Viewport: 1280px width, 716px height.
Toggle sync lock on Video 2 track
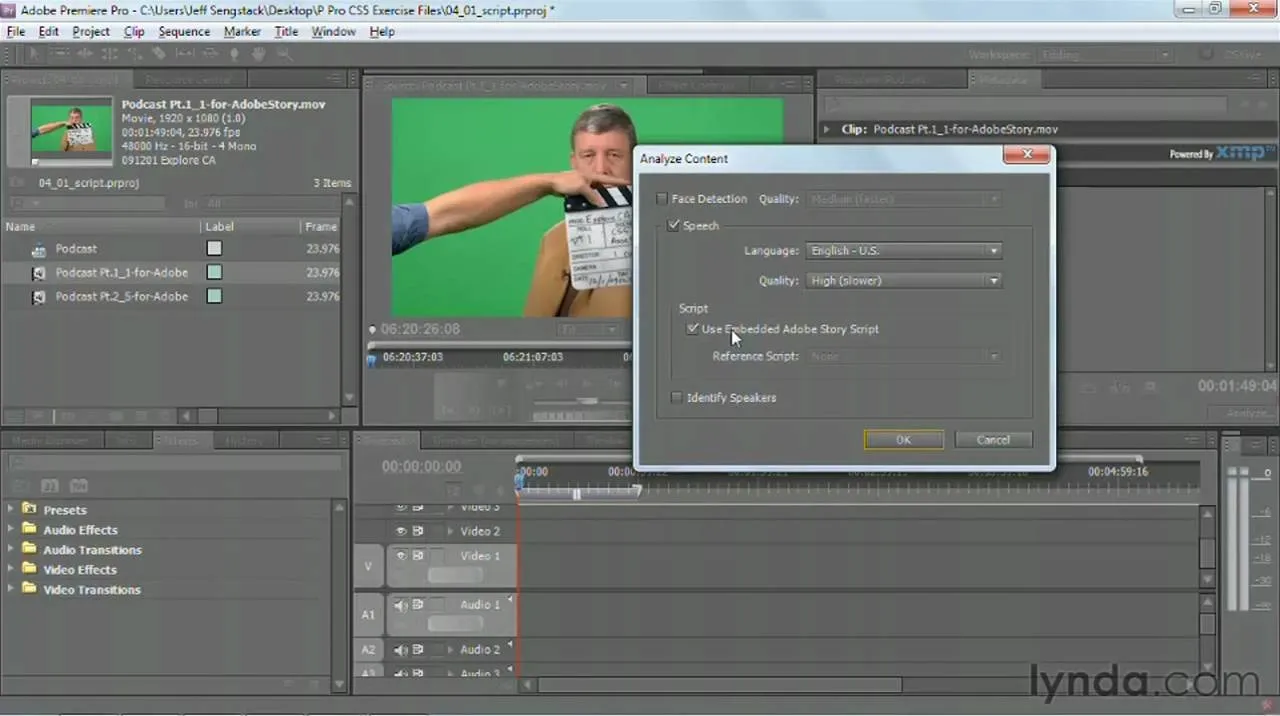click(418, 531)
